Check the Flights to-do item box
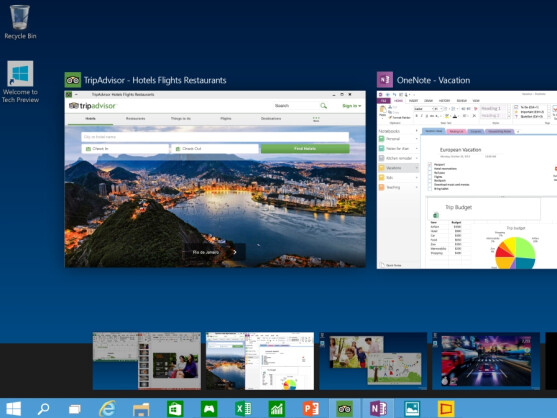This screenshot has width=557, height=418. 430,177
